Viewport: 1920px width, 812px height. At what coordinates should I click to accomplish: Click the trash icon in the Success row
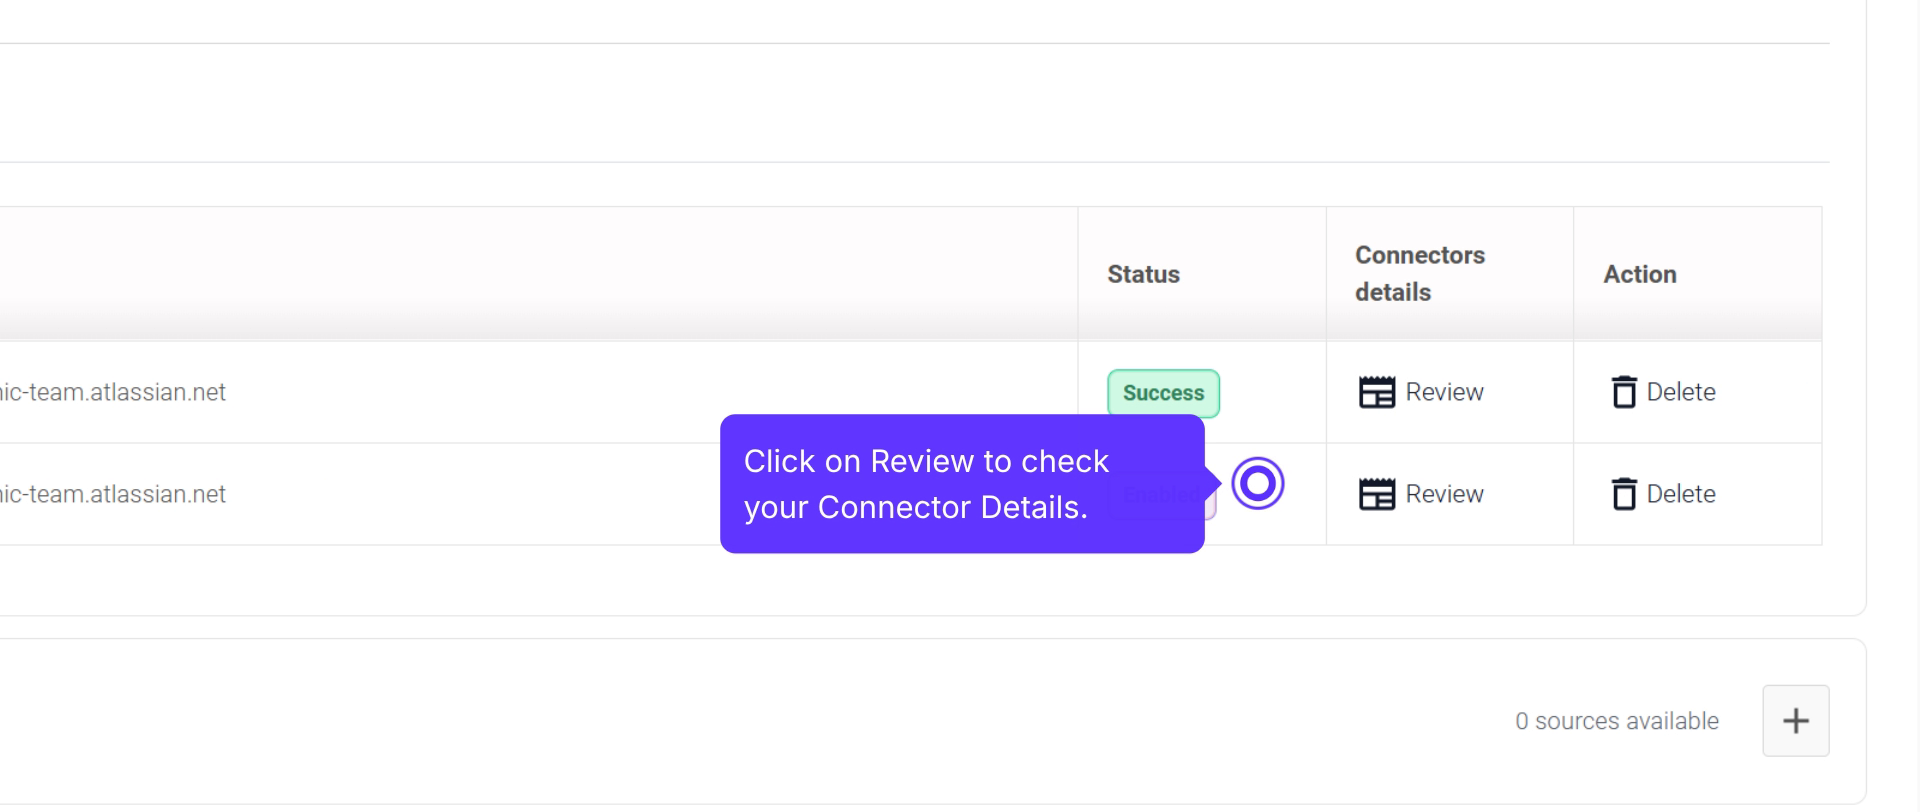tap(1624, 392)
